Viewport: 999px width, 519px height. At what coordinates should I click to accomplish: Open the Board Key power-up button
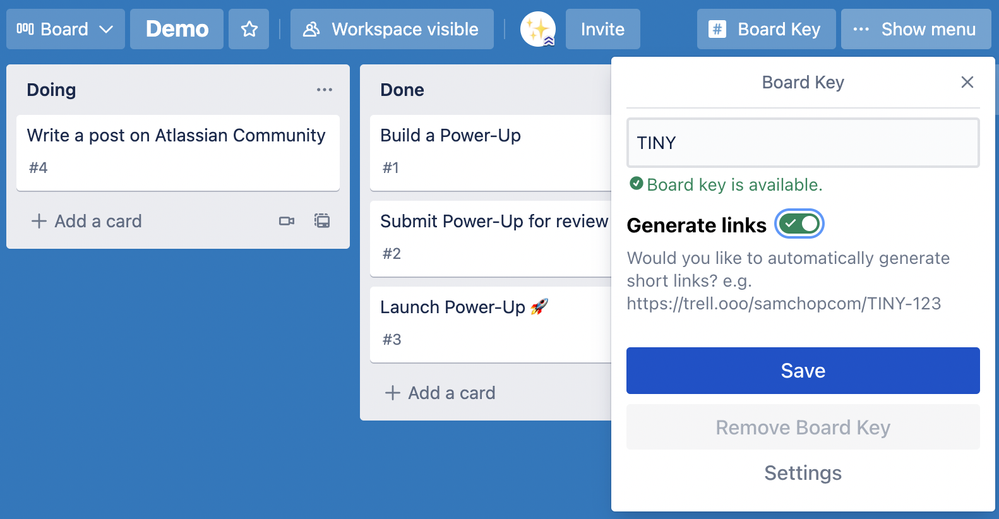tap(766, 29)
